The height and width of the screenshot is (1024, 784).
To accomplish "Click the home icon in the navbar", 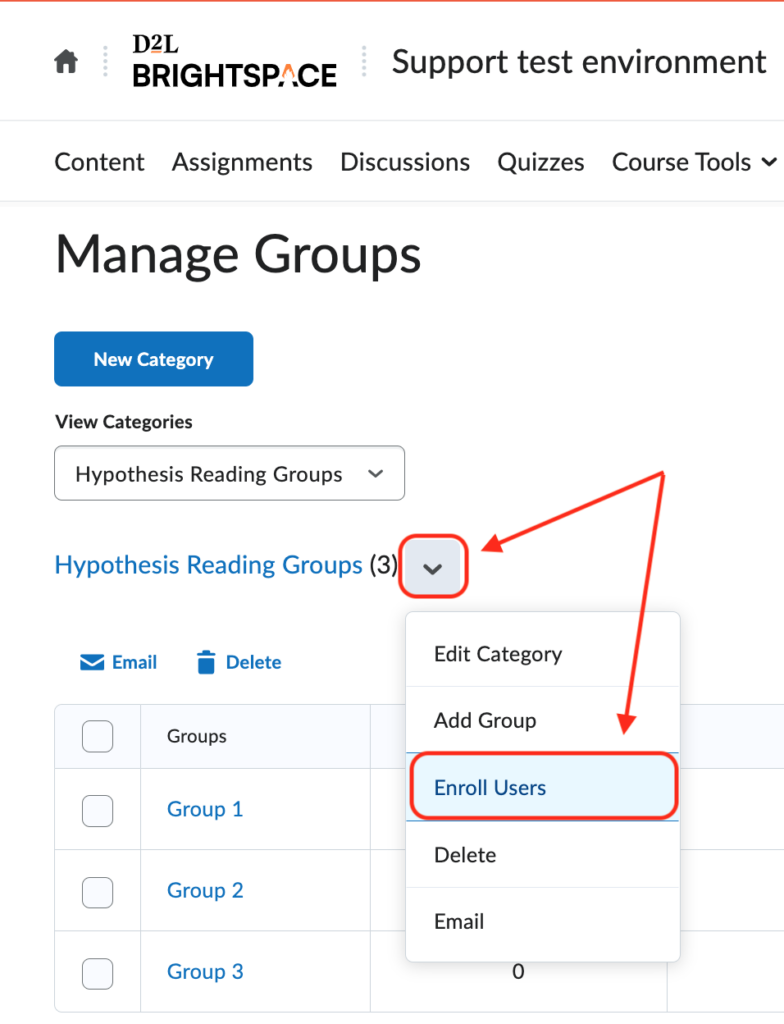I will [x=65, y=61].
